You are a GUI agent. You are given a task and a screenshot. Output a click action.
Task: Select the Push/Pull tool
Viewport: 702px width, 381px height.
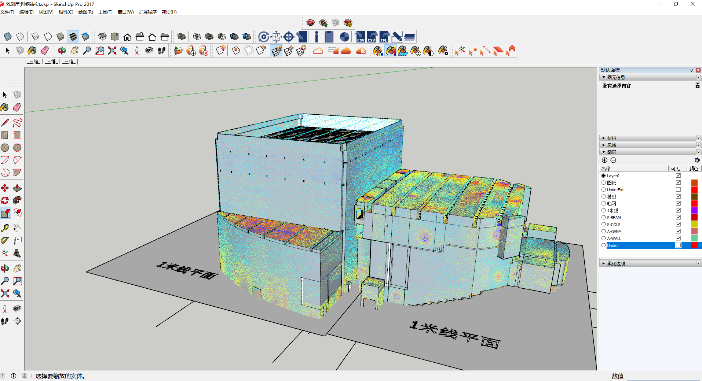tap(17, 188)
